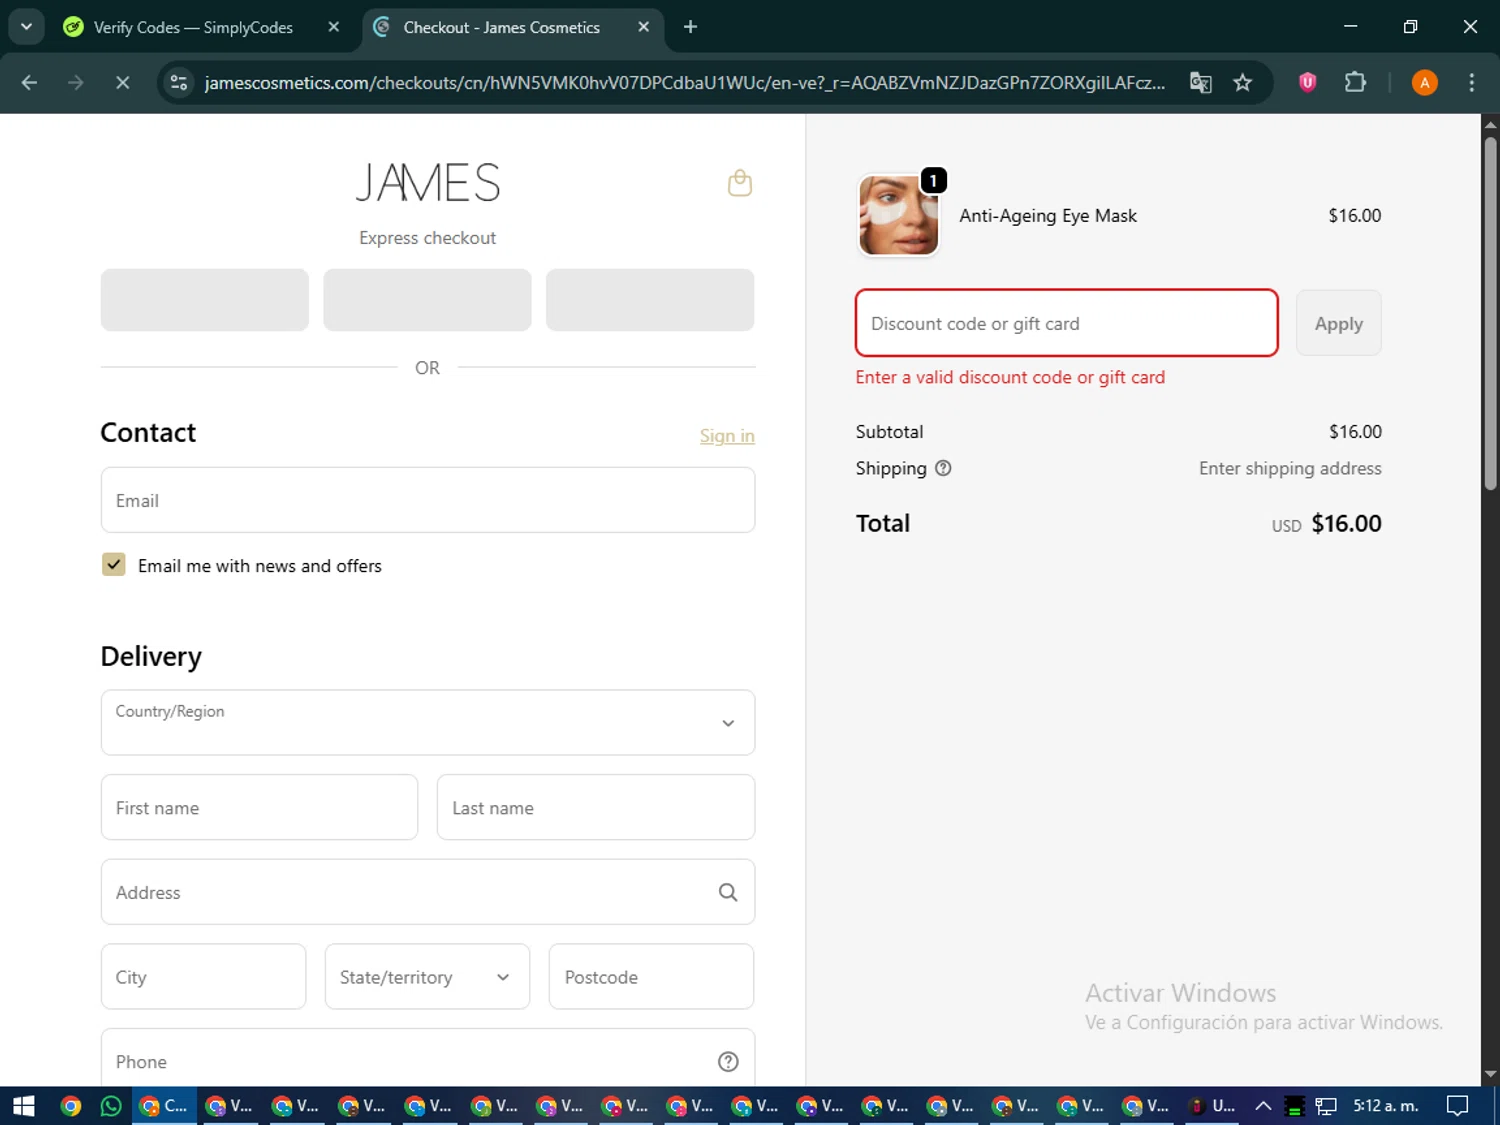This screenshot has width=1500, height=1125.
Task: Close the Checkout James Cosmetics tab
Action: pos(644,27)
